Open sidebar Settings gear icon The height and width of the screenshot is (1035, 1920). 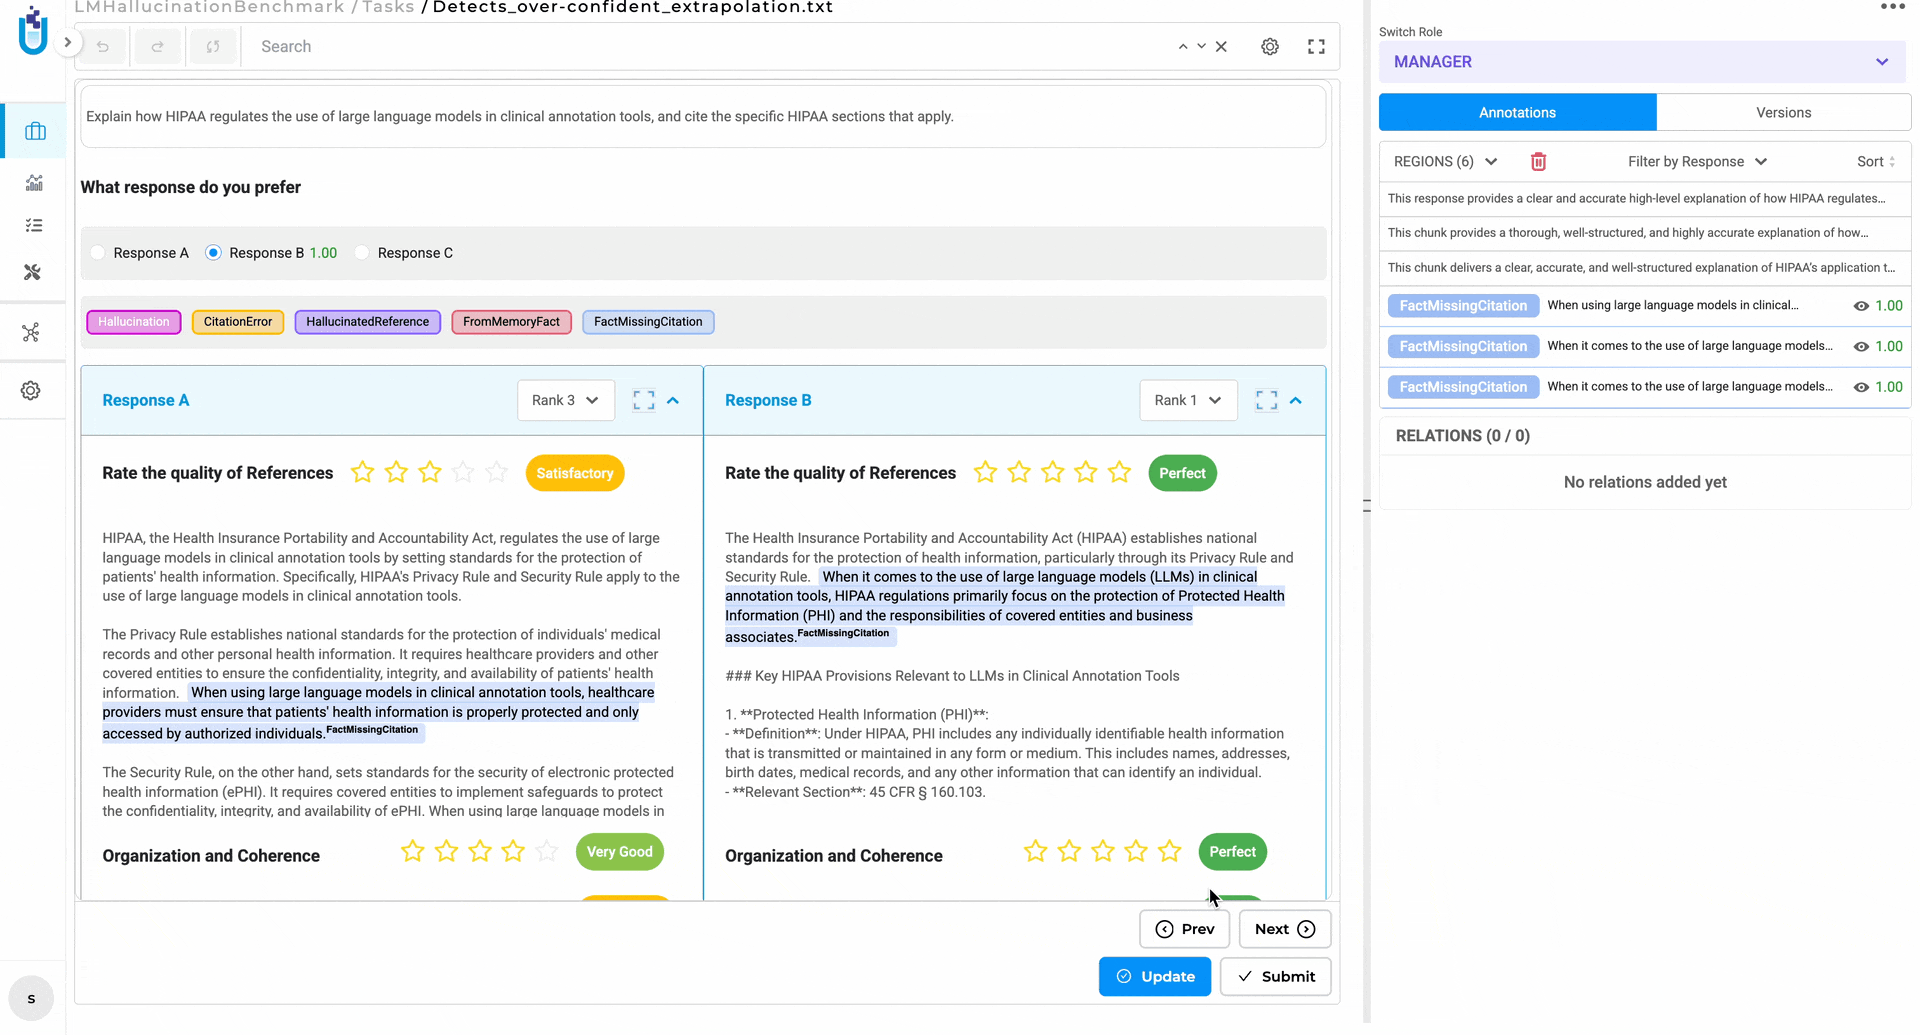coord(30,390)
